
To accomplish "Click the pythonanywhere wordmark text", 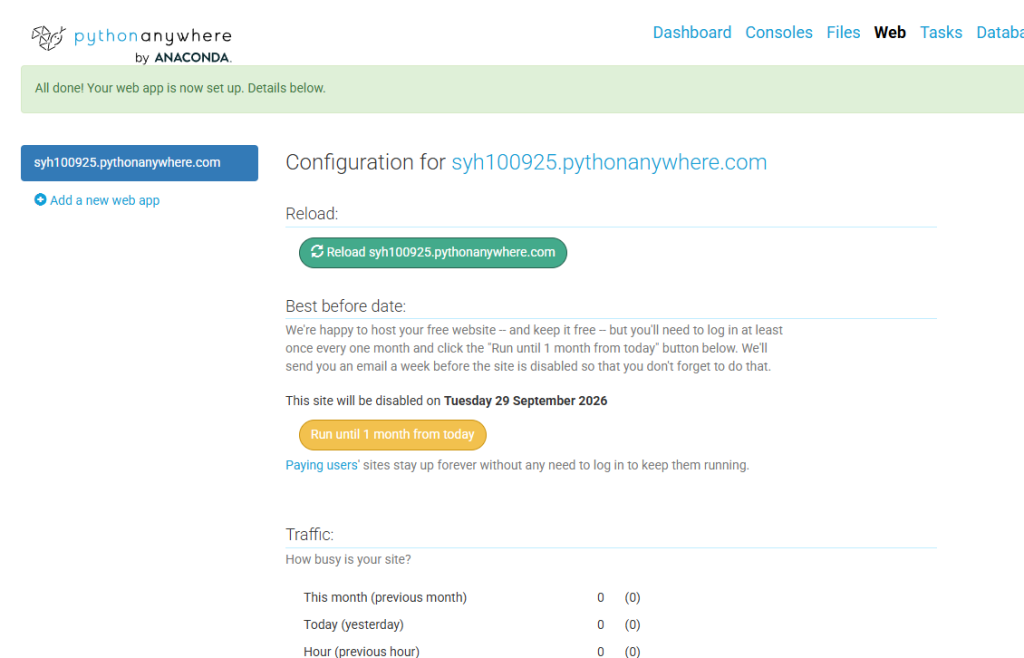I will 153,37.
